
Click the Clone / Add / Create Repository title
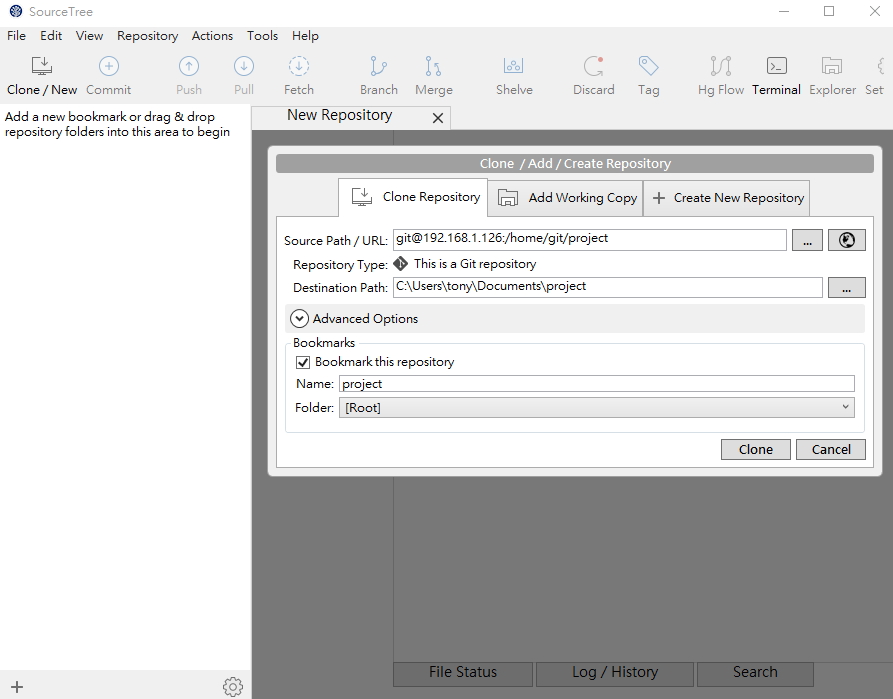[x=575, y=163]
